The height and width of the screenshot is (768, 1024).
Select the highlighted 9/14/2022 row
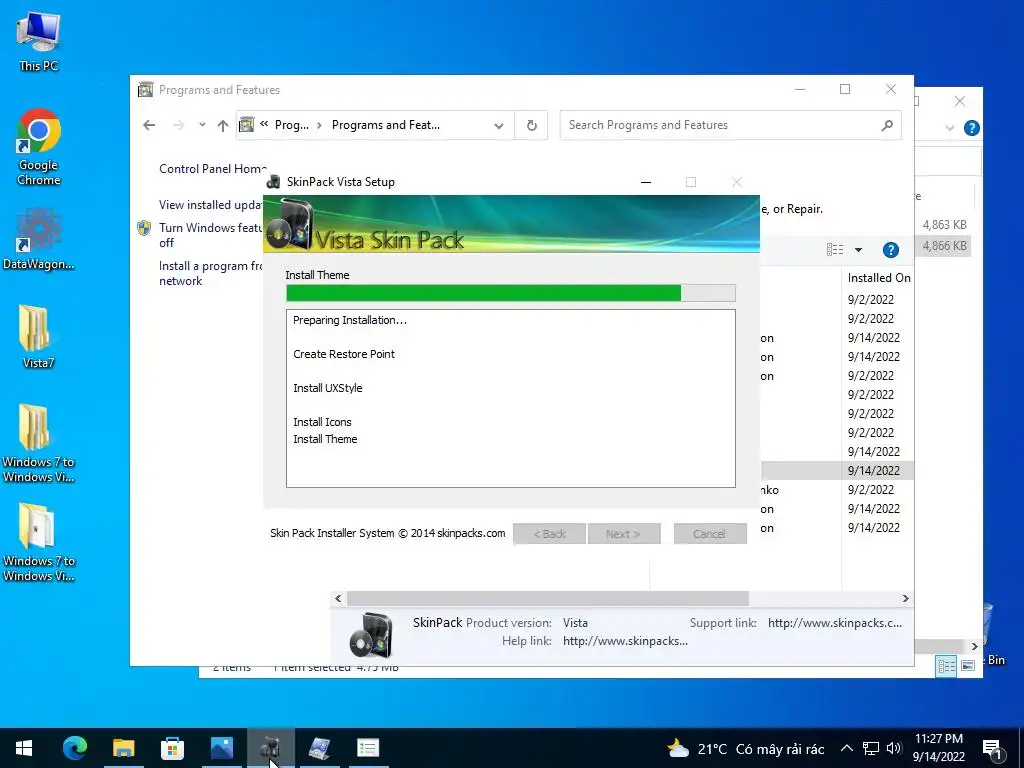pos(837,470)
